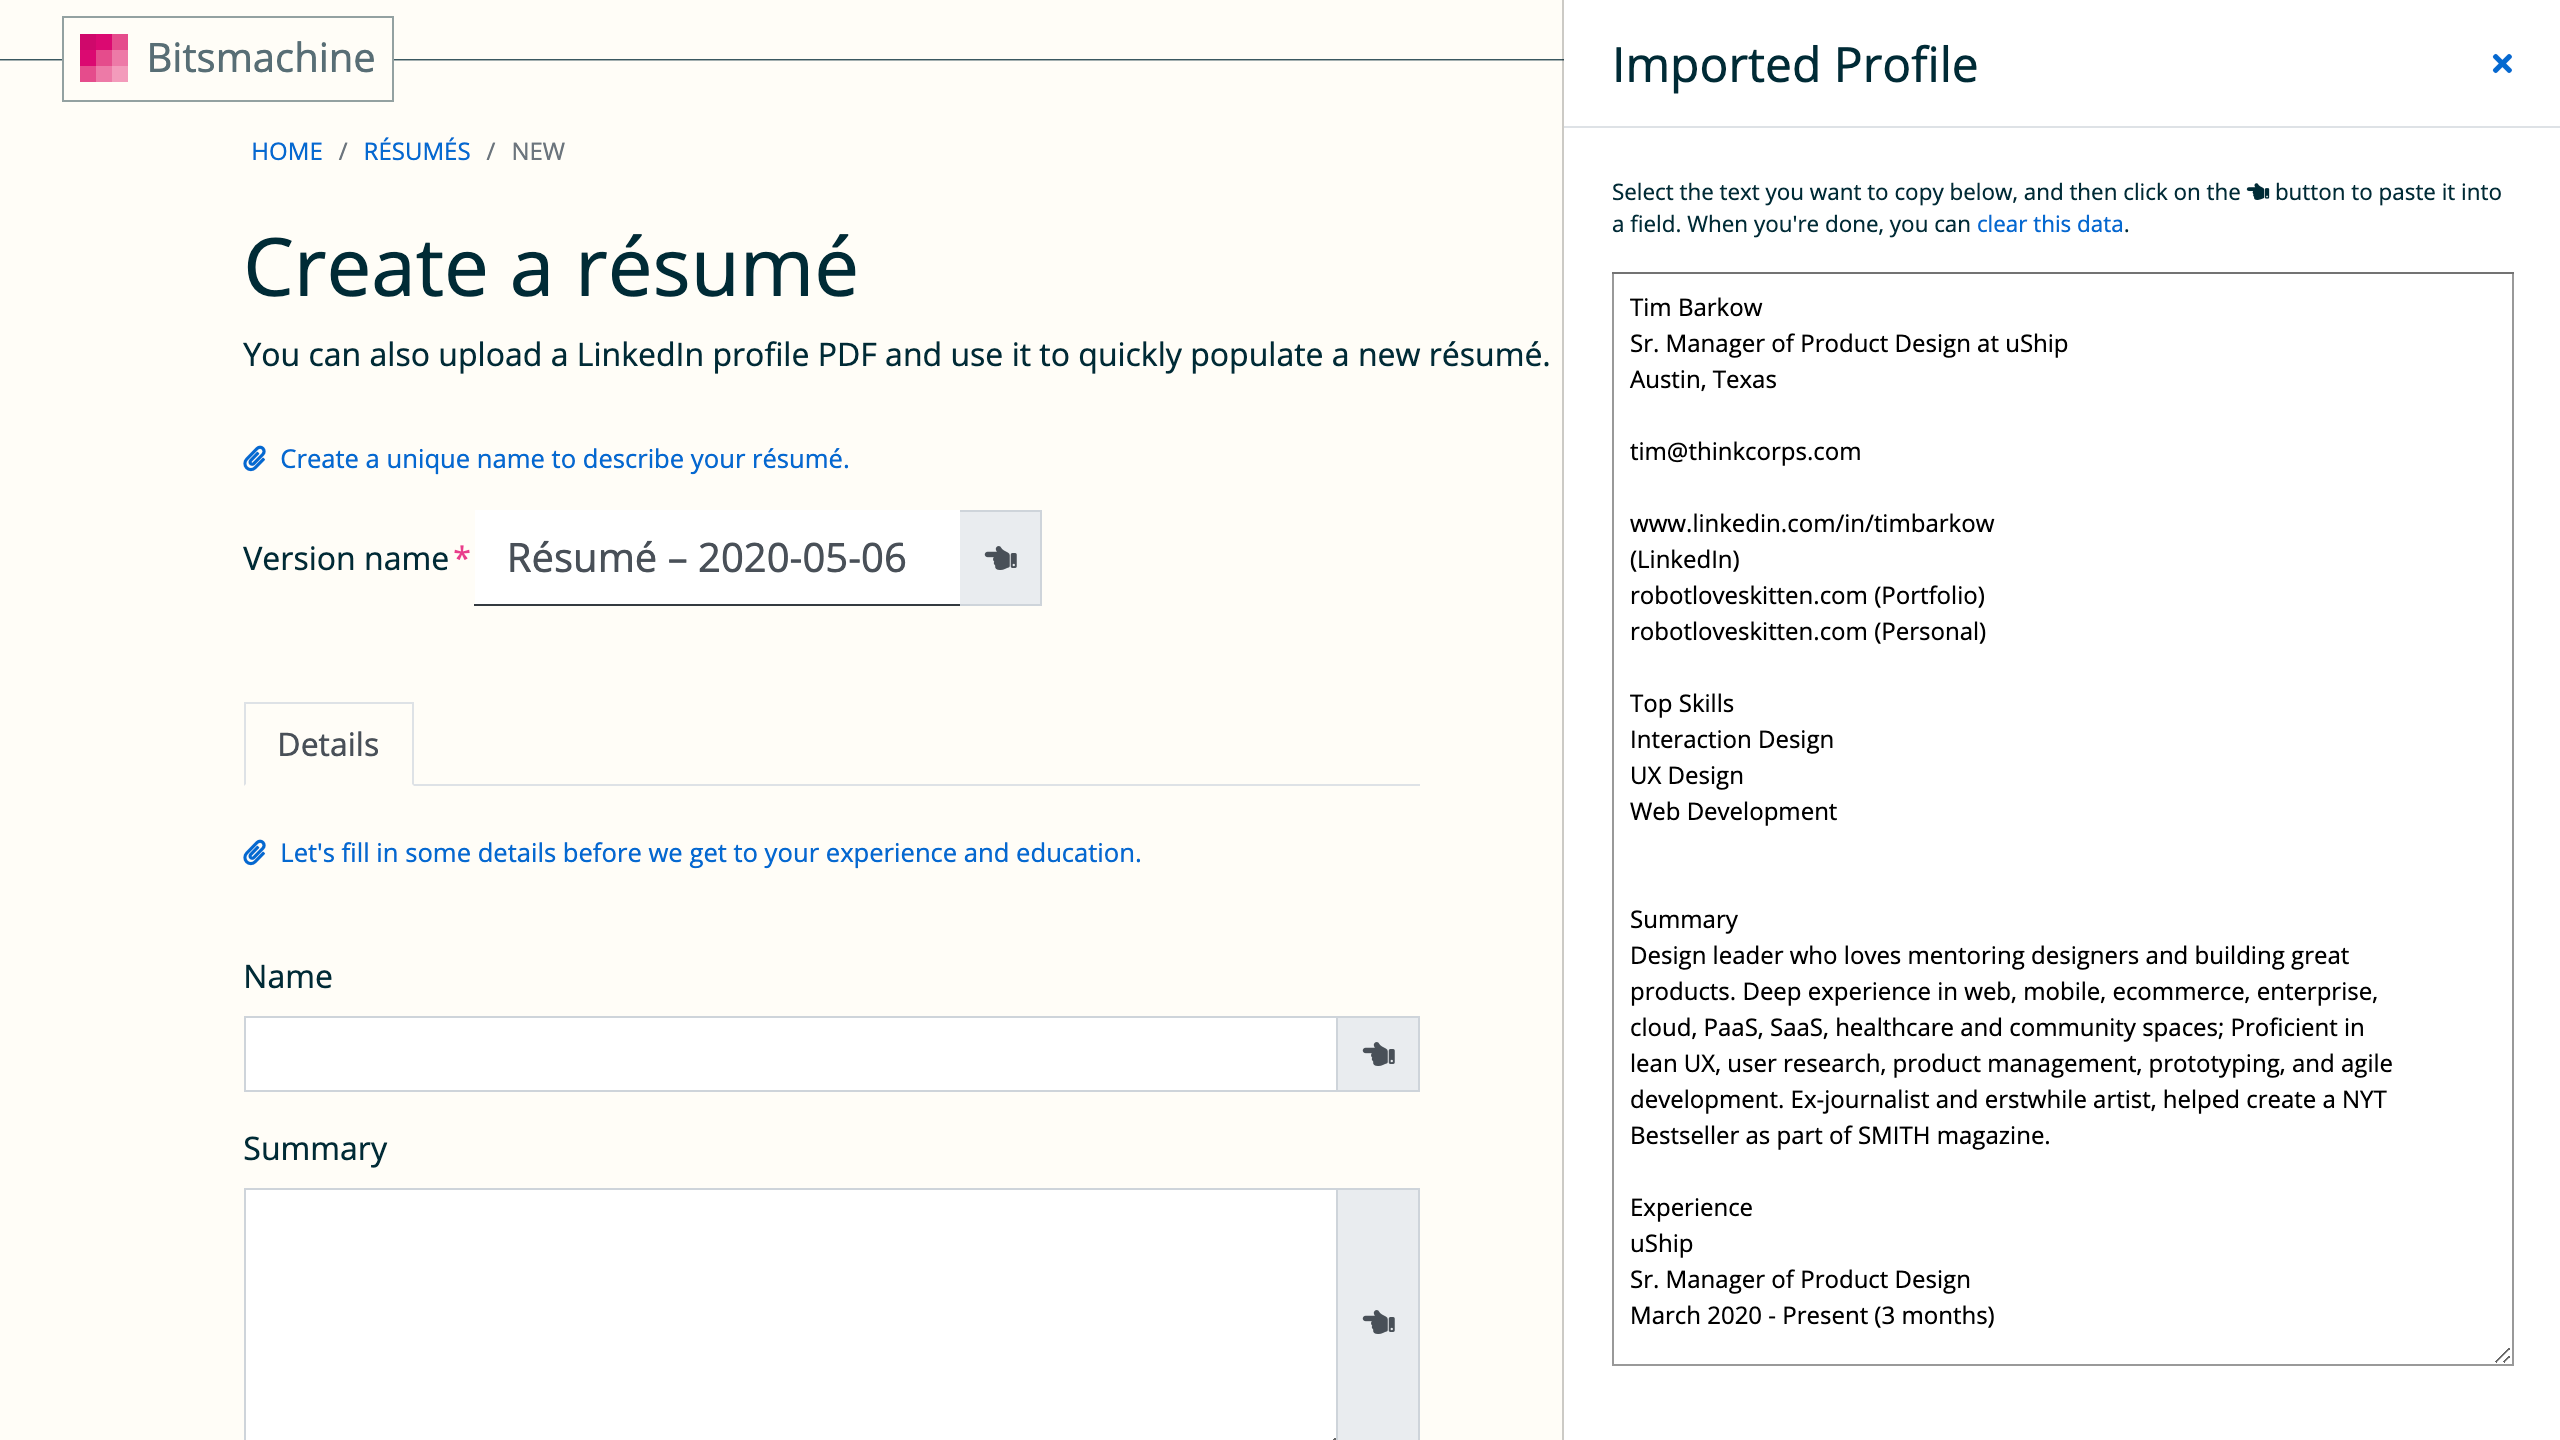Click 'www.linkedin.com/in/timbarkow' text

[1812, 523]
